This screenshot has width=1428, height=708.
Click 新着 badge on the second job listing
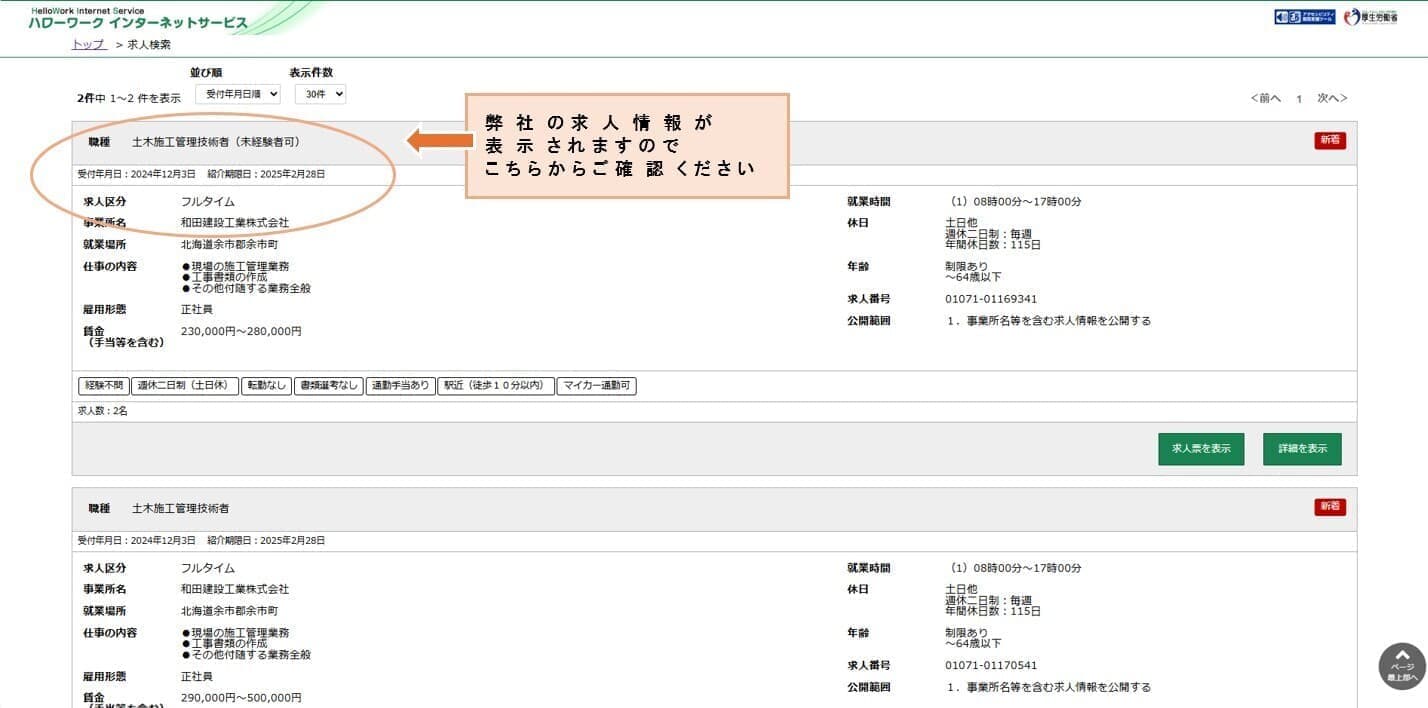pyautogui.click(x=1330, y=508)
